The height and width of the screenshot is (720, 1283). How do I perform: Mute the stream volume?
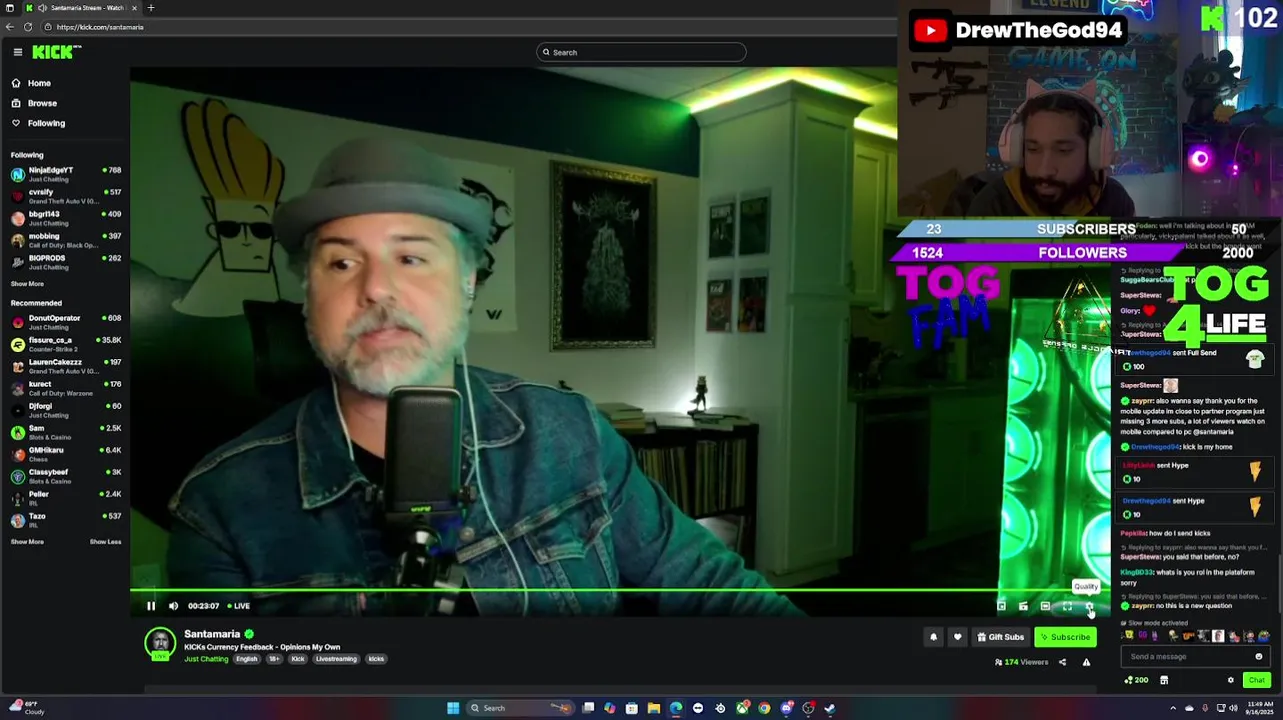click(173, 606)
